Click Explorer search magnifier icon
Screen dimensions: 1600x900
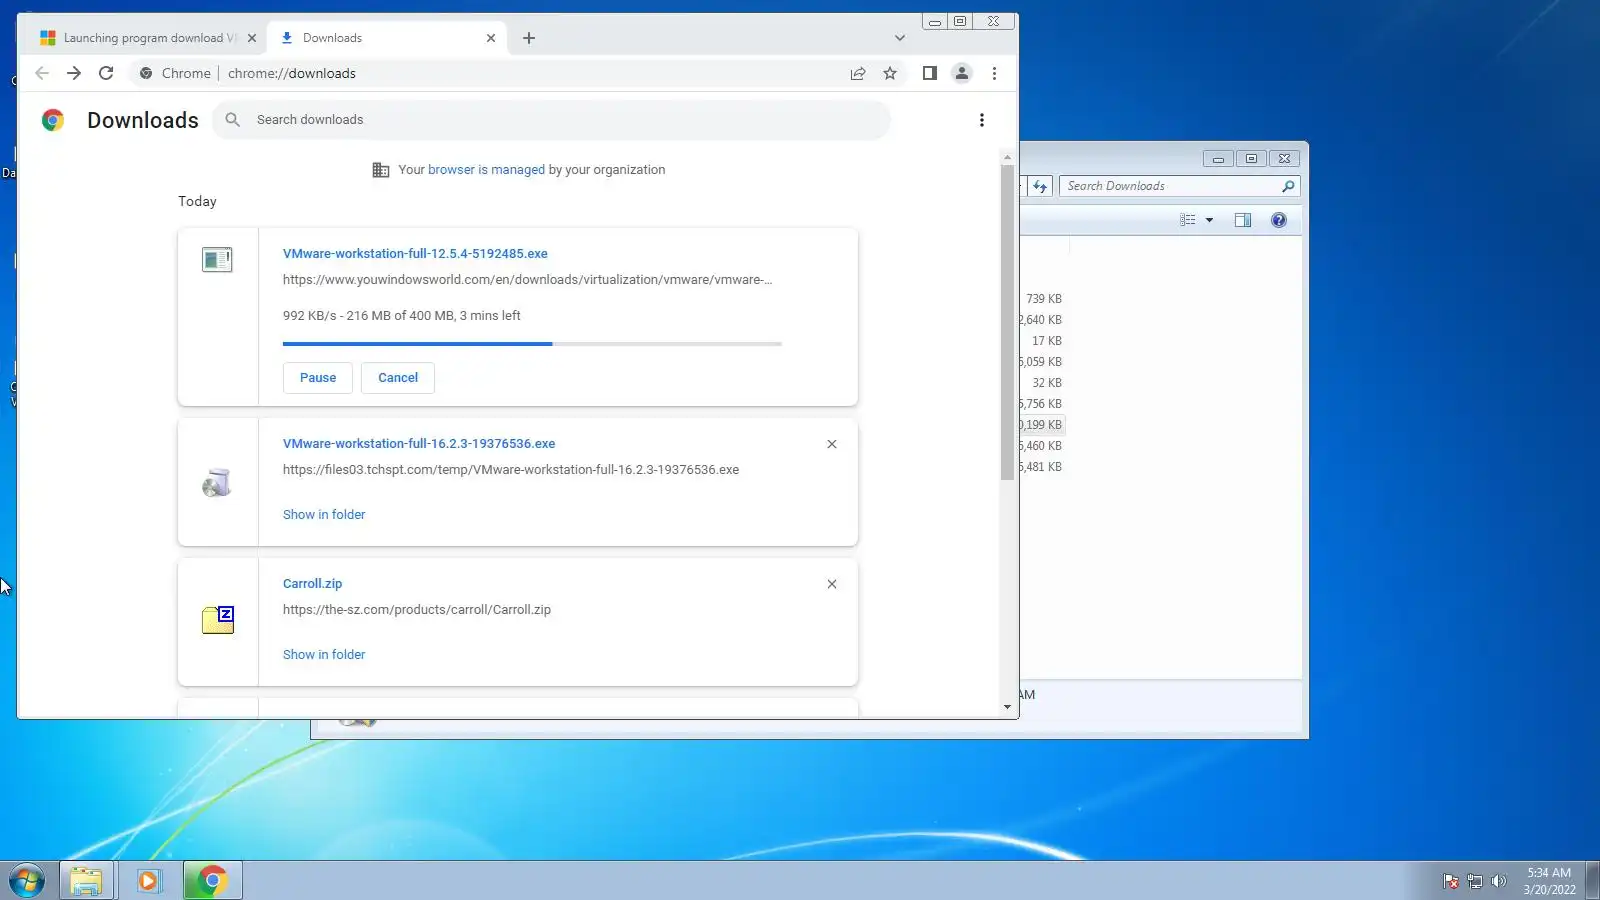coord(1288,186)
